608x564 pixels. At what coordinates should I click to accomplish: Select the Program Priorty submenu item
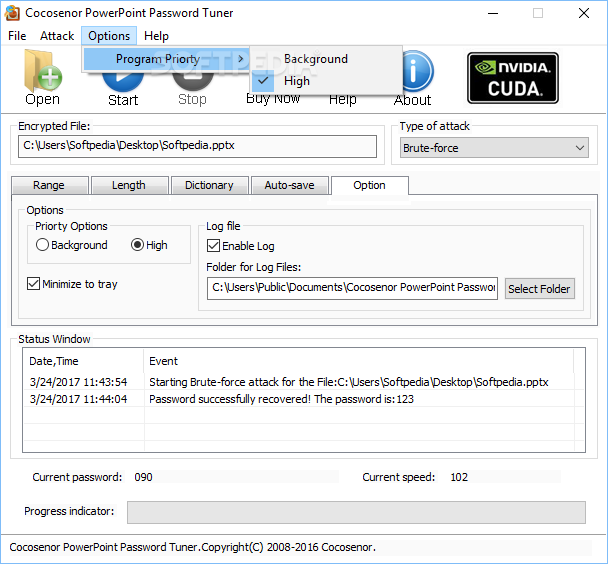pyautogui.click(x=166, y=59)
